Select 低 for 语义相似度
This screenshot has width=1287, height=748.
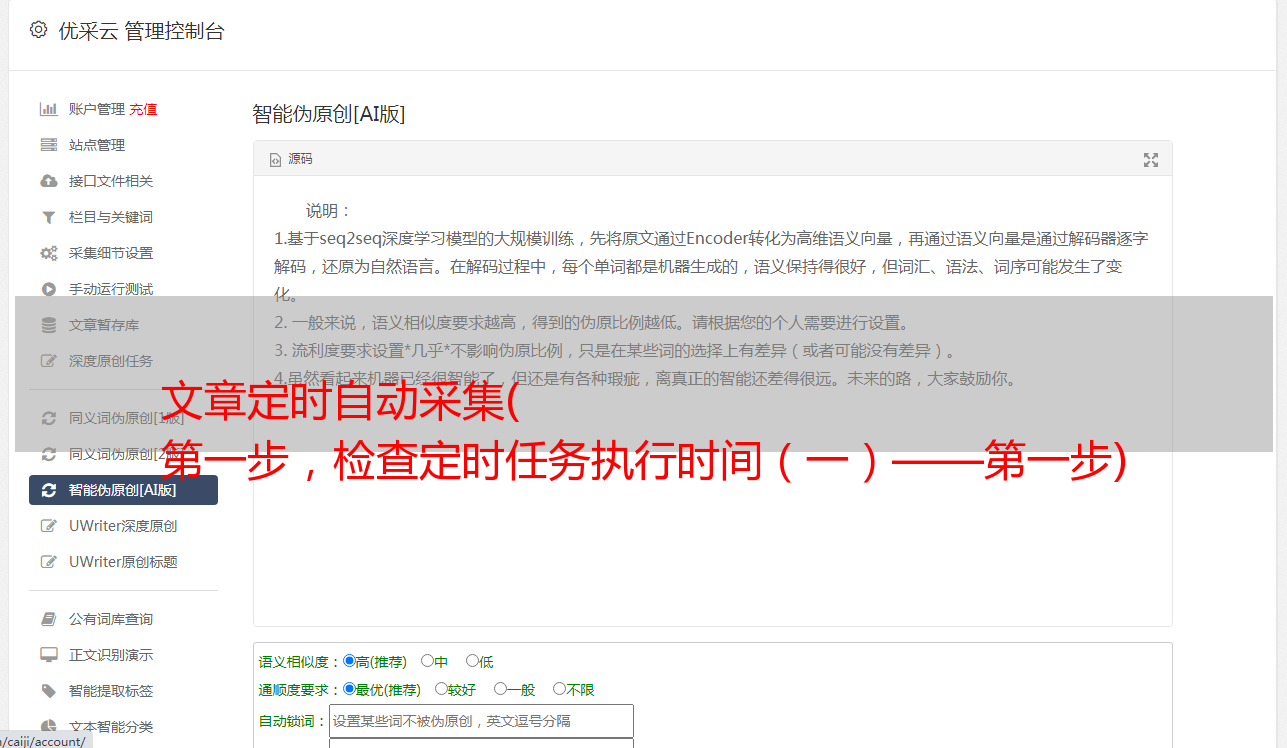[472, 661]
